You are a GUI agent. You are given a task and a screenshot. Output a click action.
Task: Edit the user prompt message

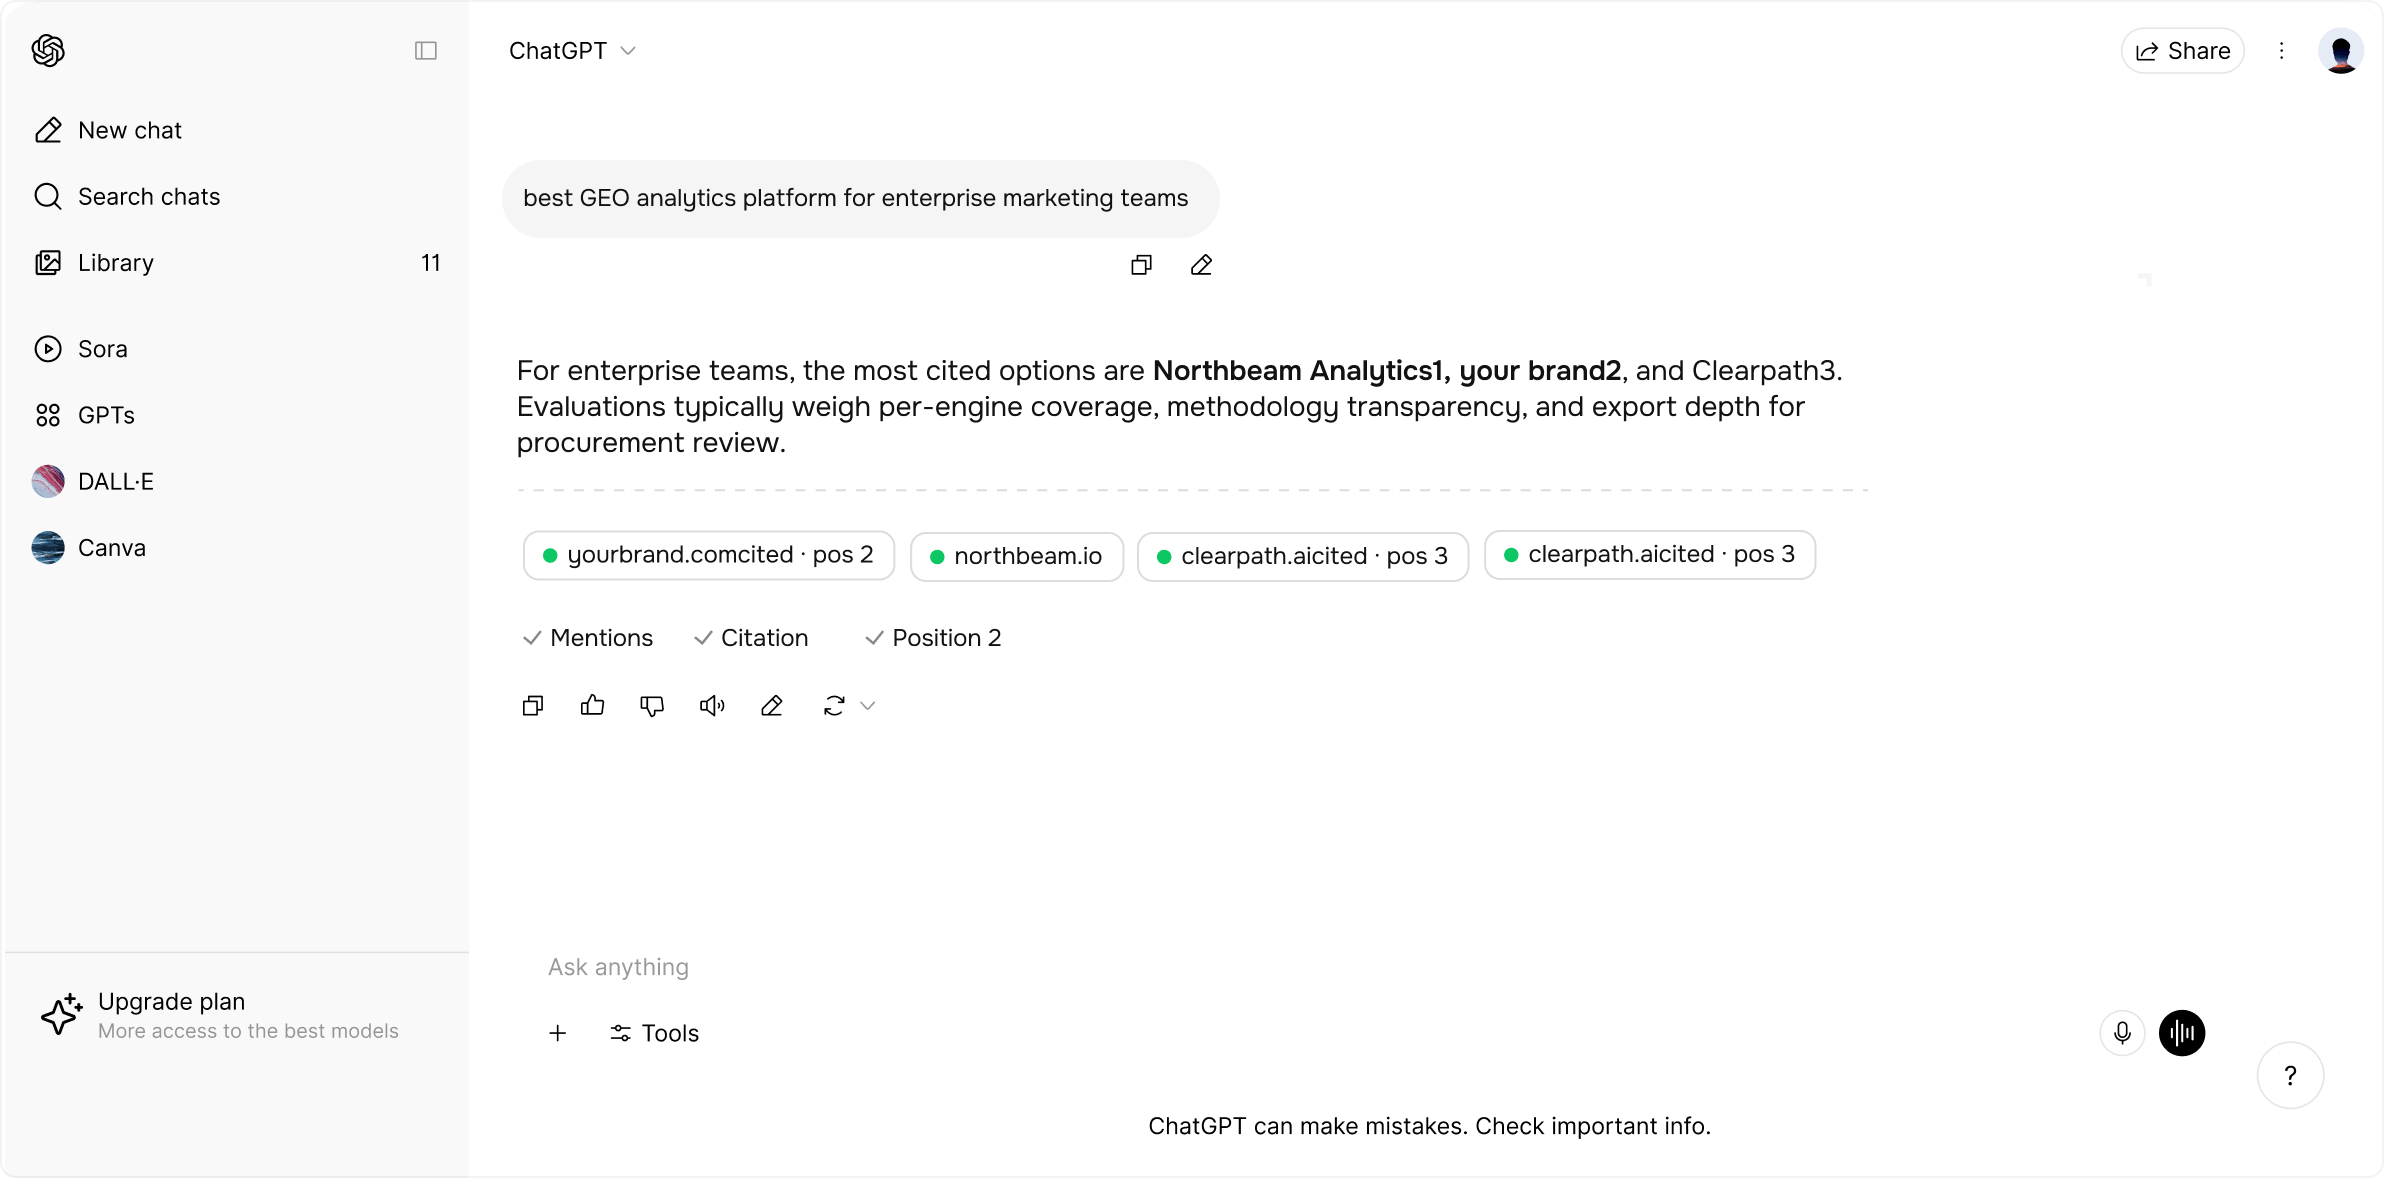[1201, 265]
